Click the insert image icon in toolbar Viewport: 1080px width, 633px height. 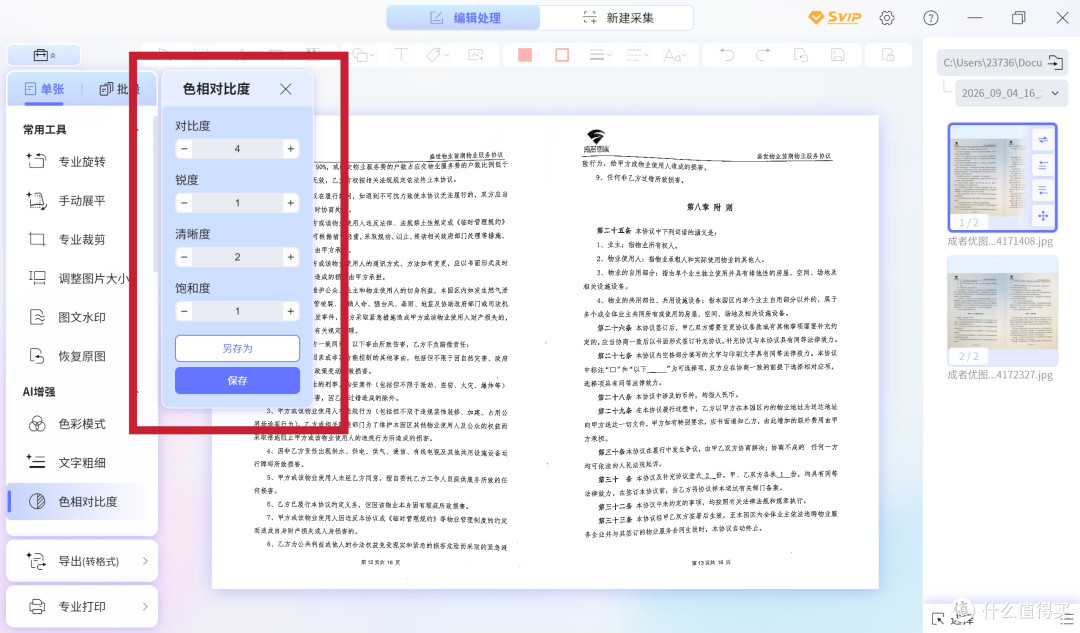[x=476, y=55]
